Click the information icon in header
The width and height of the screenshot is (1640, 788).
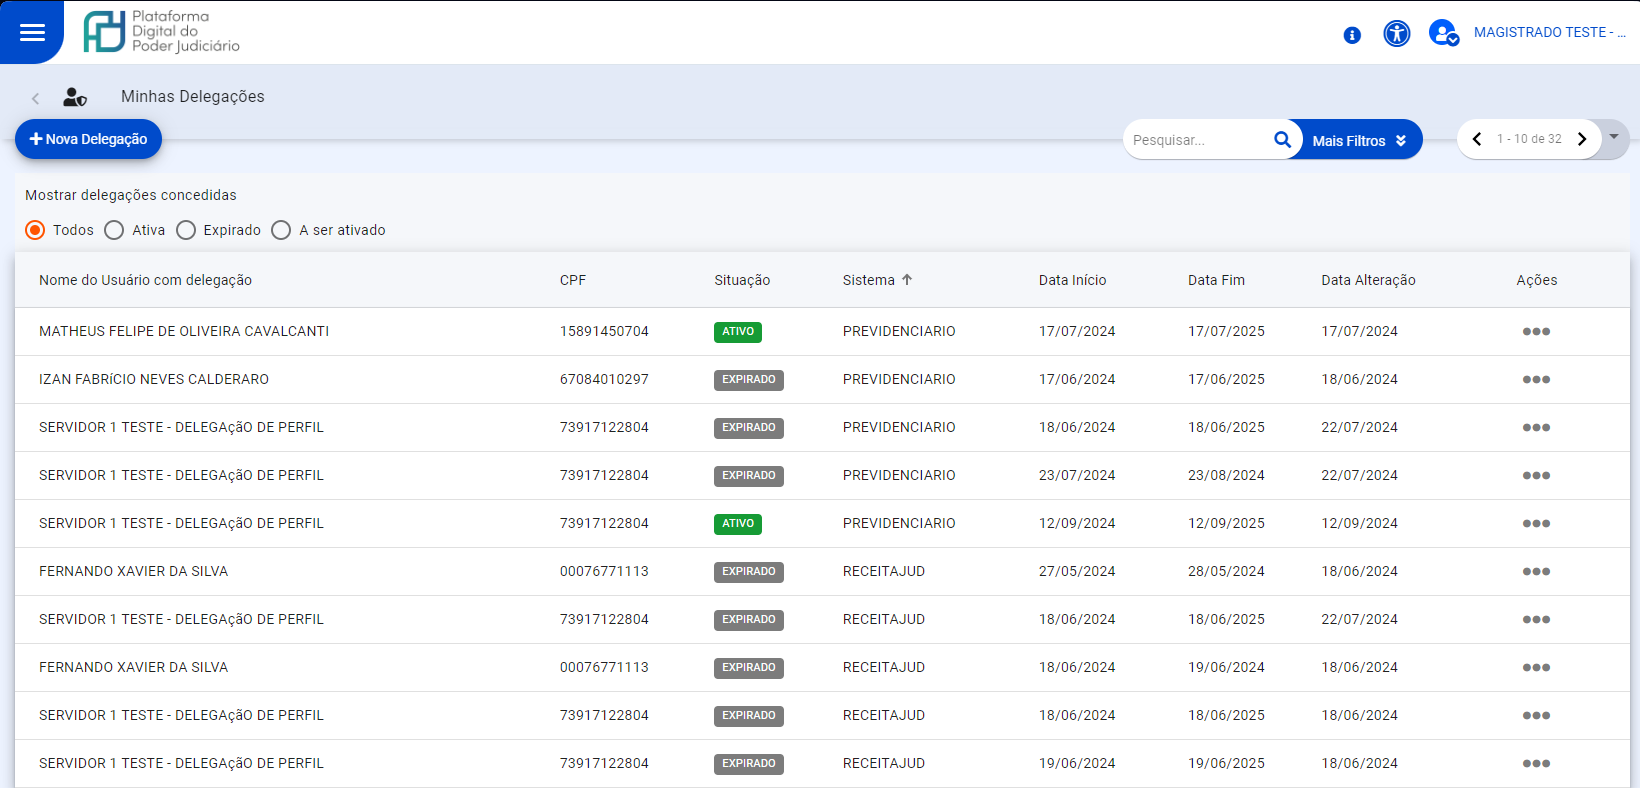(x=1352, y=35)
